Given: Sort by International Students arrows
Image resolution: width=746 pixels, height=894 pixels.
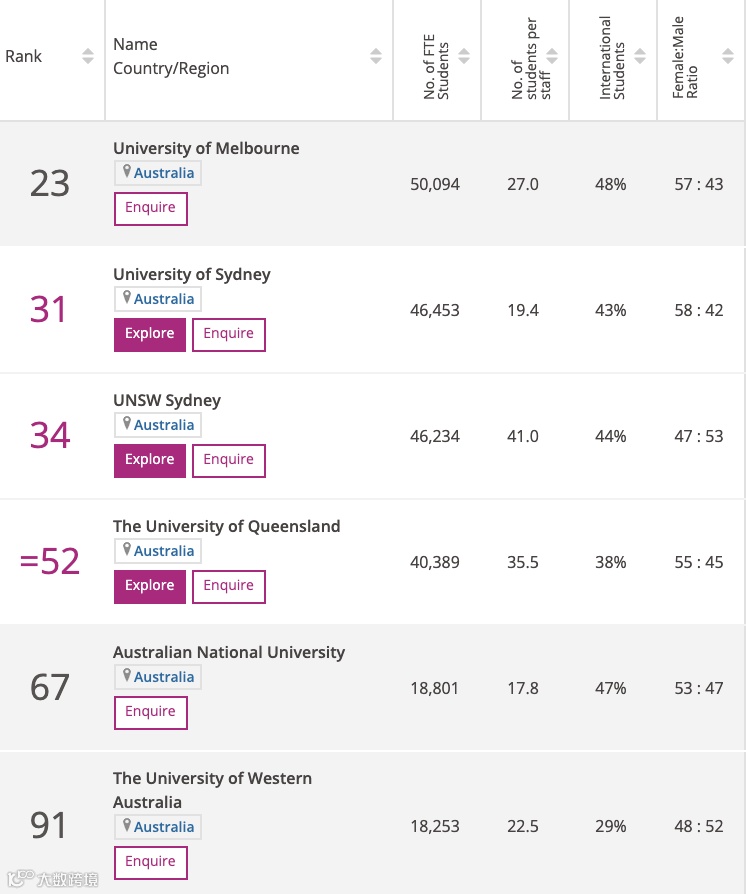Looking at the screenshot, I should [640, 56].
